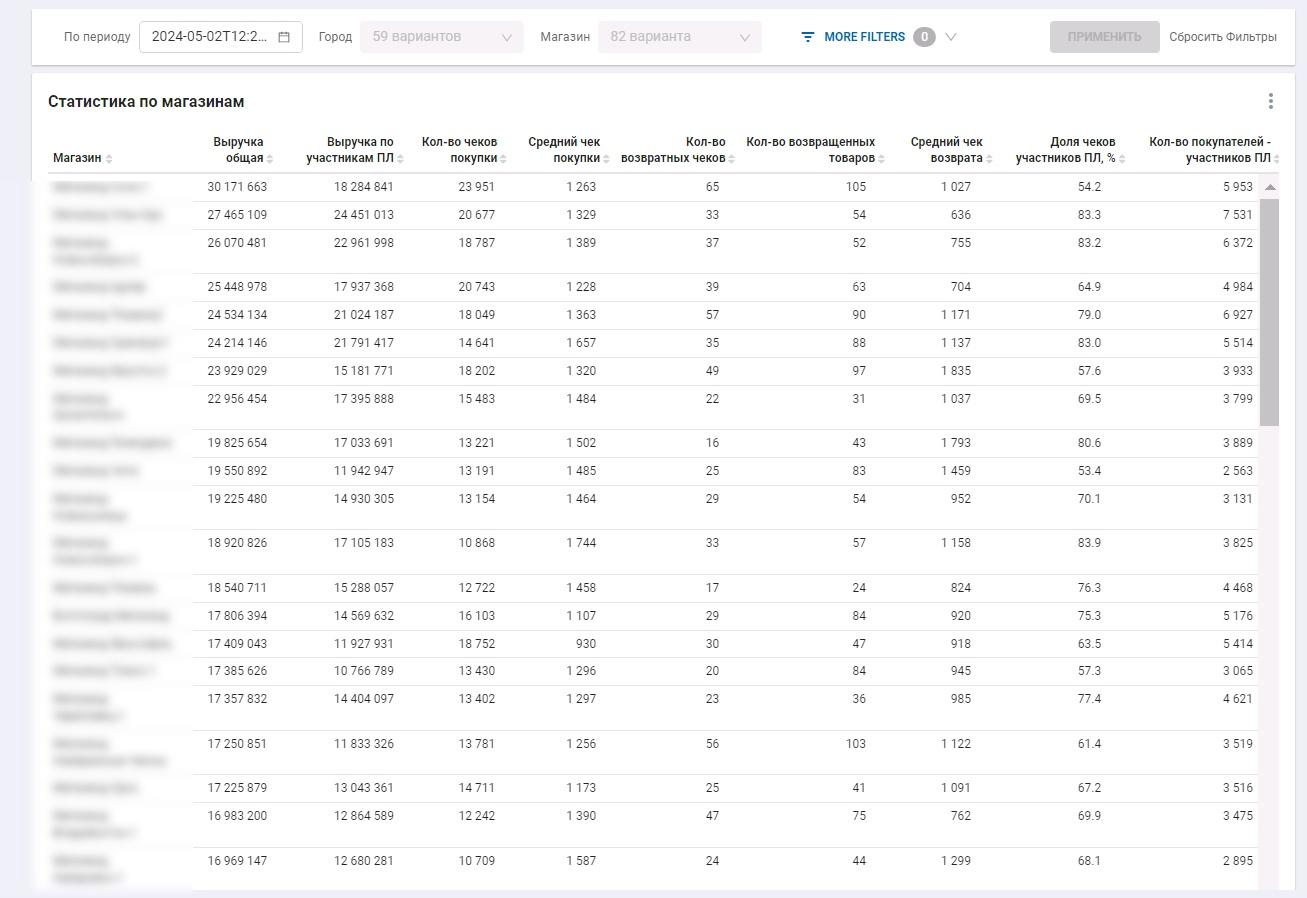
Task: Click MORE FILTERS label
Action: (864, 37)
